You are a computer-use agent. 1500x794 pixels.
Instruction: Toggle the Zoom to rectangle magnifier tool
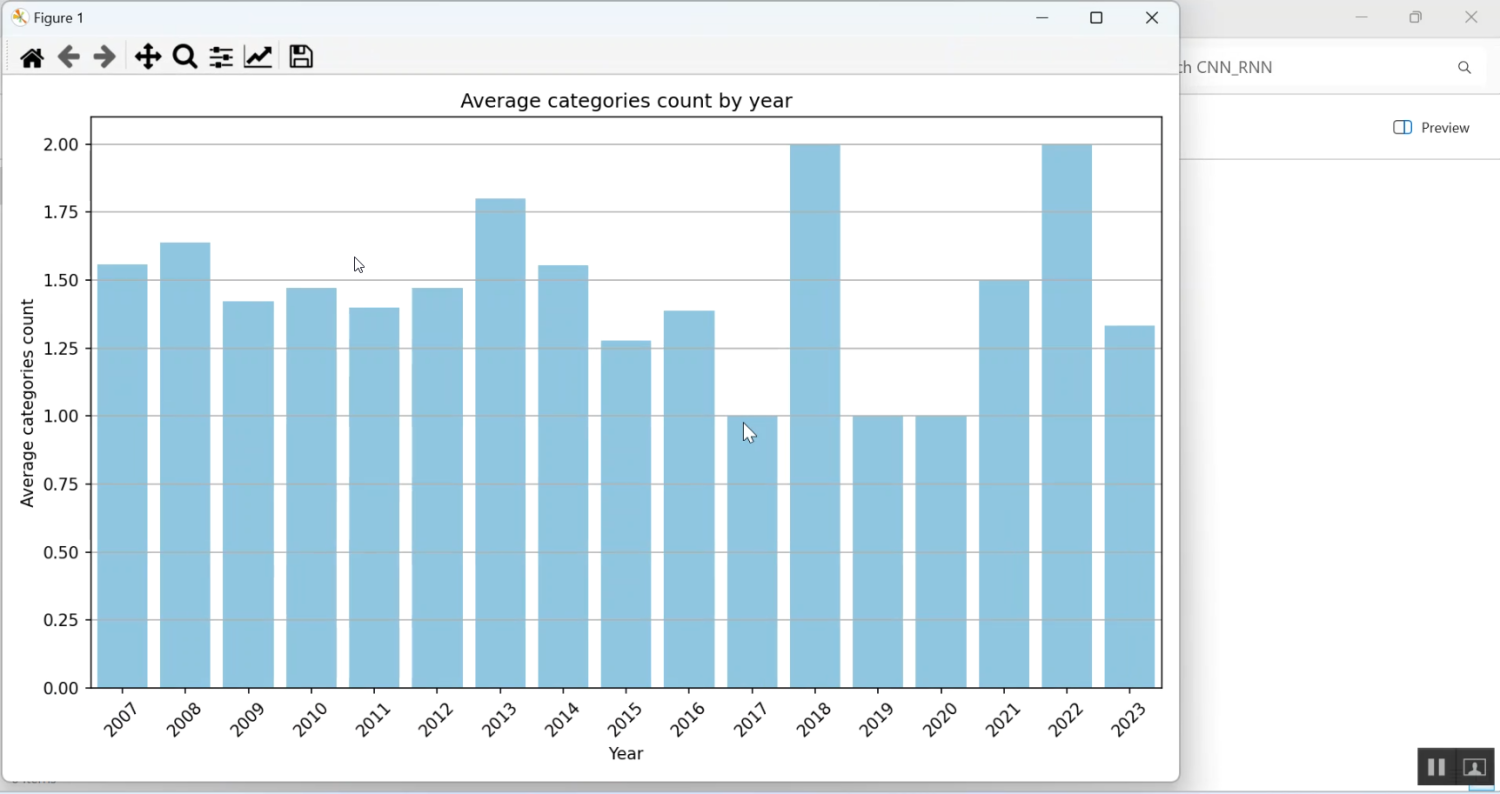(x=185, y=57)
